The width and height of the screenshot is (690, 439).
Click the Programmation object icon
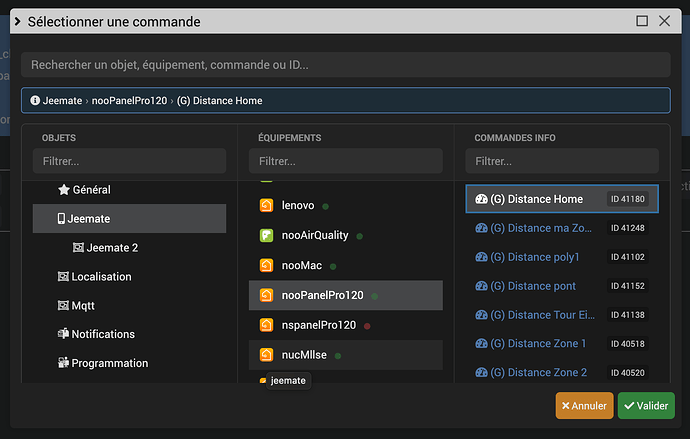pos(63,363)
